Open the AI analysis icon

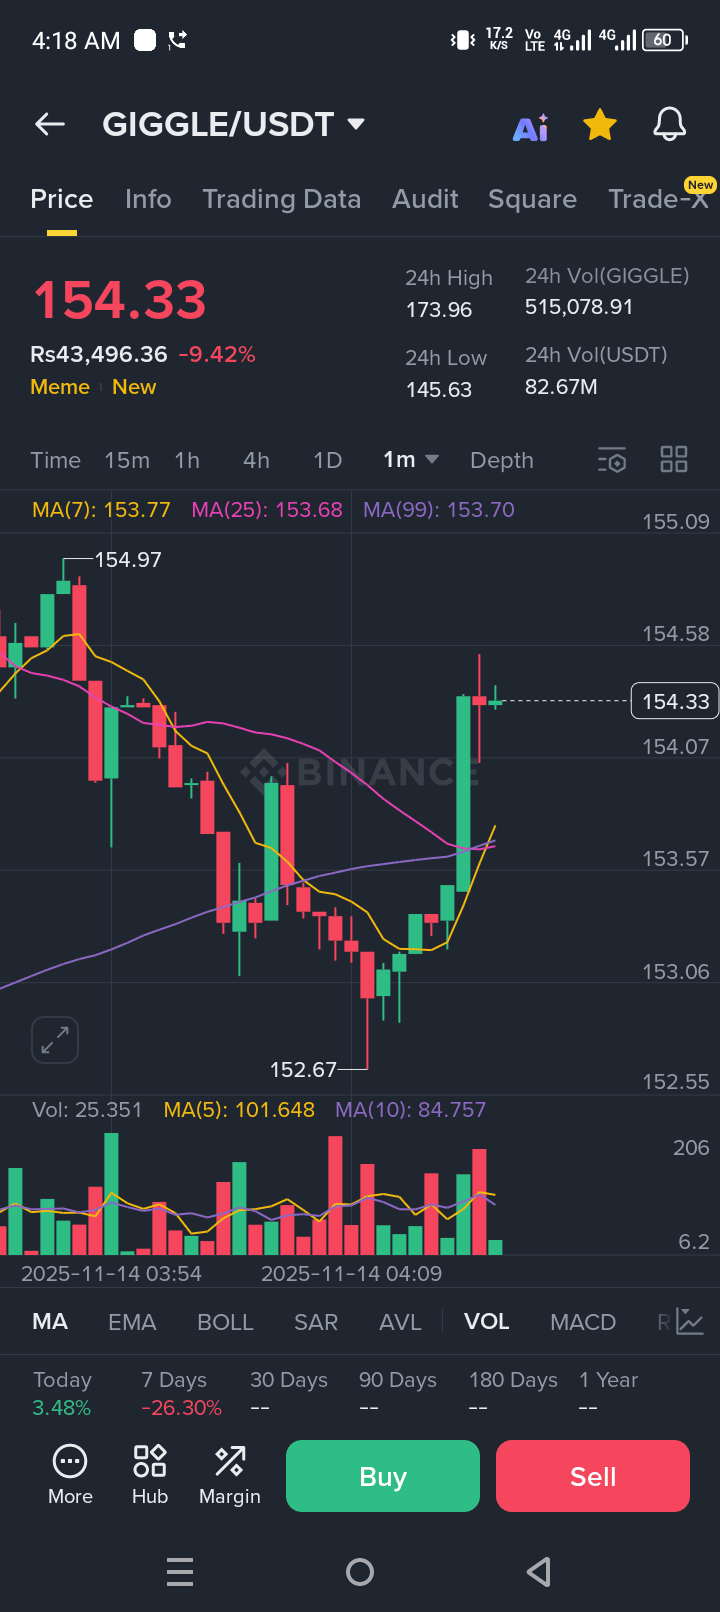point(531,127)
